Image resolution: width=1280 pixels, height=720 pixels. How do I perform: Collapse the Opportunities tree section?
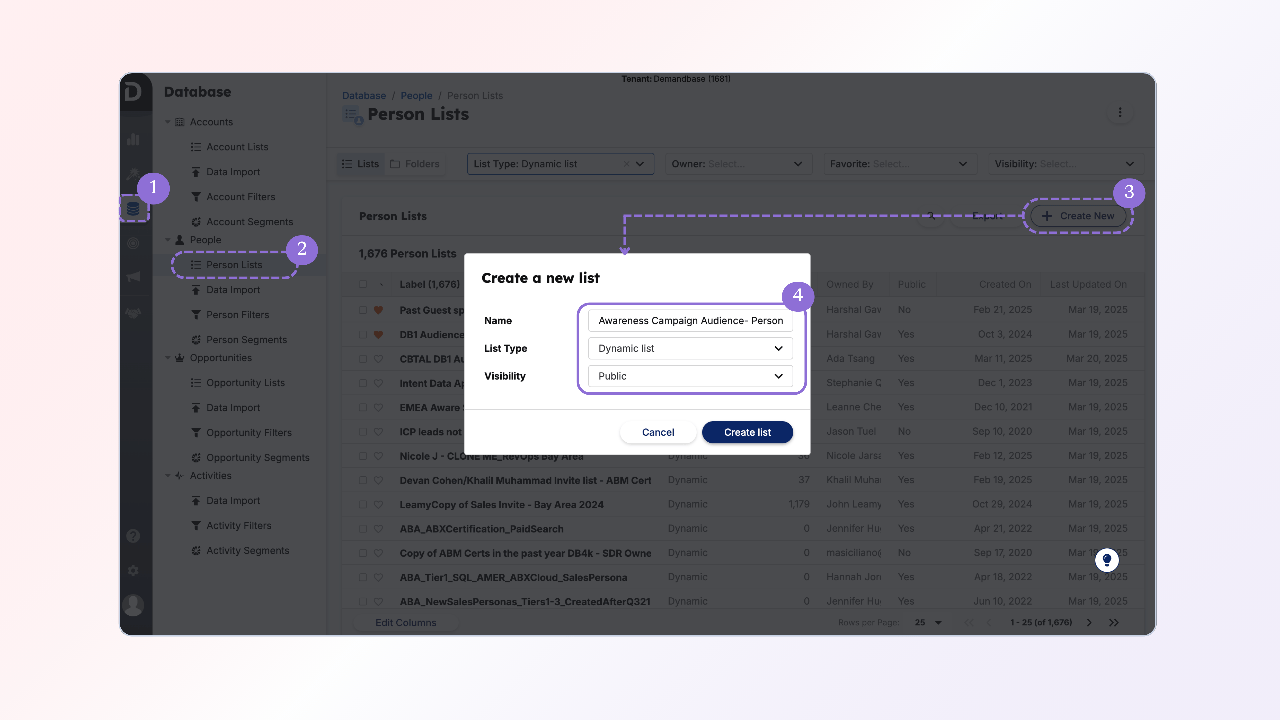click(168, 358)
